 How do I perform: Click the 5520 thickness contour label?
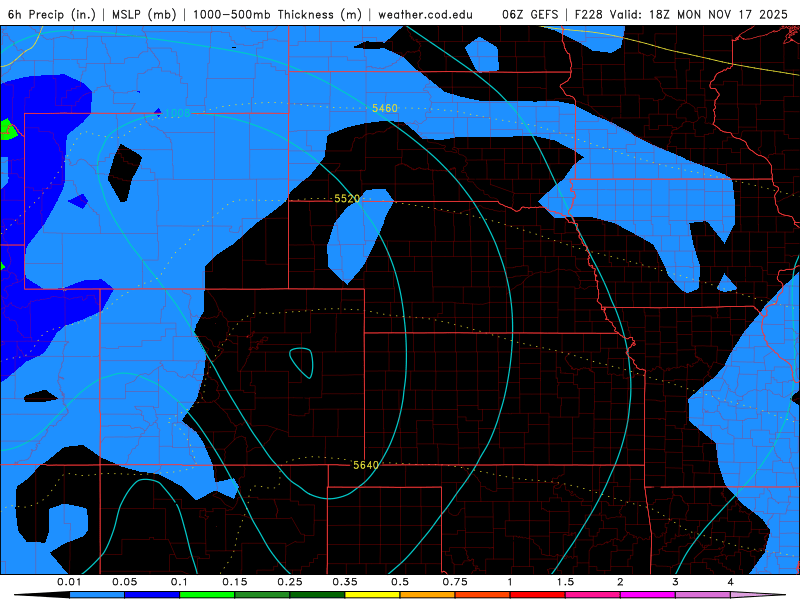(347, 198)
